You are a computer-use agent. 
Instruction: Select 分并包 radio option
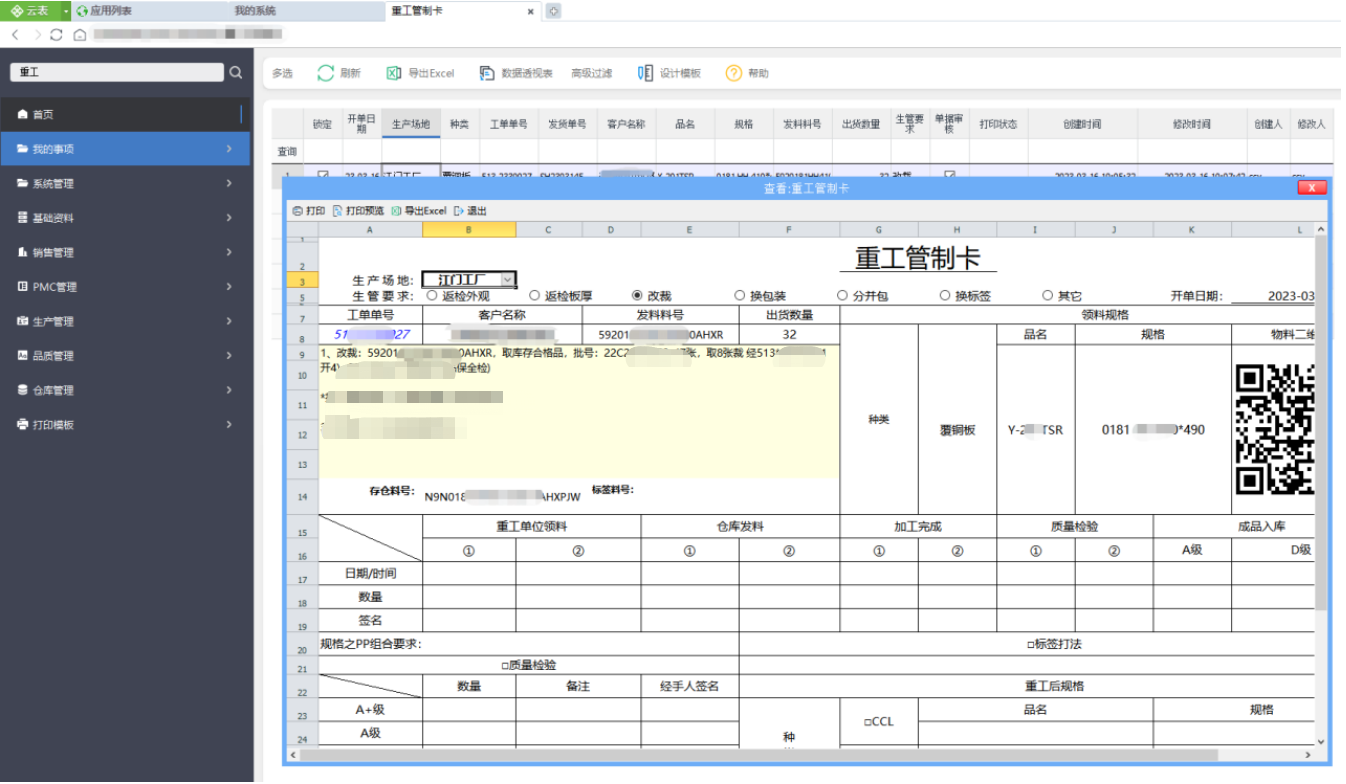pos(842,296)
